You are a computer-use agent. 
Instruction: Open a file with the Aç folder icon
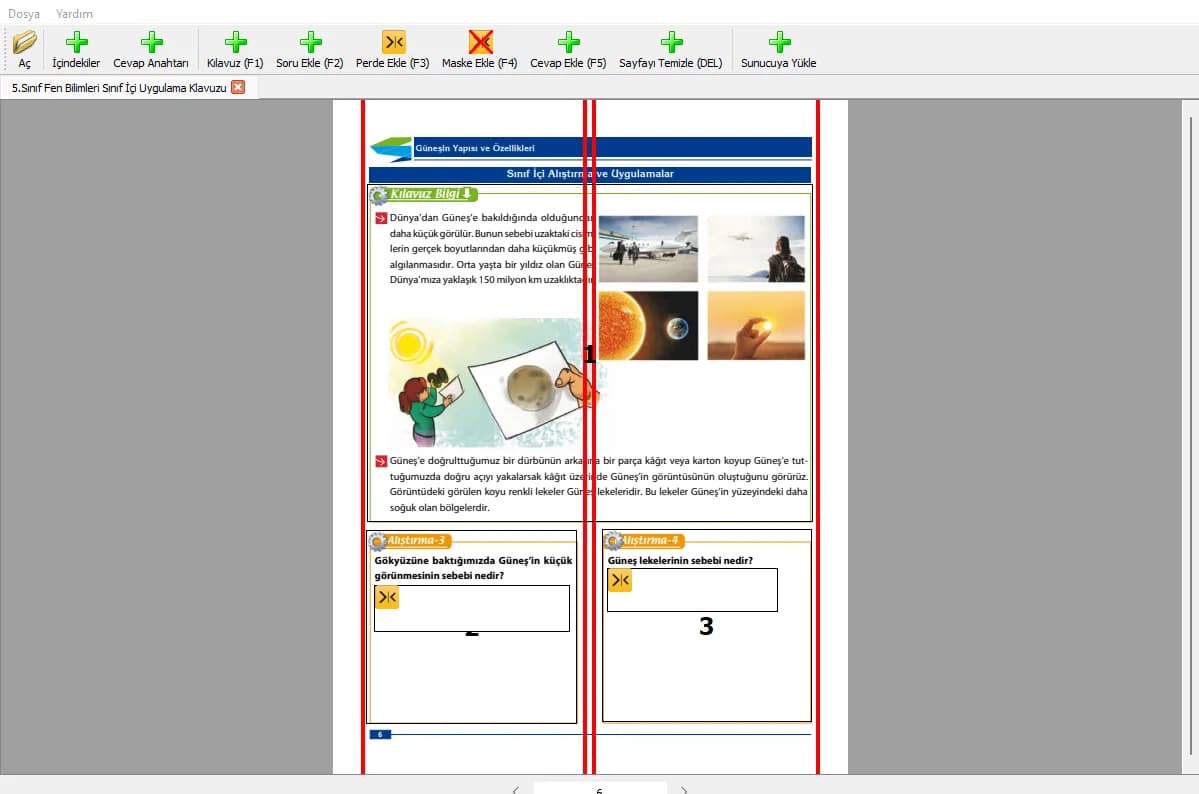click(x=24, y=50)
